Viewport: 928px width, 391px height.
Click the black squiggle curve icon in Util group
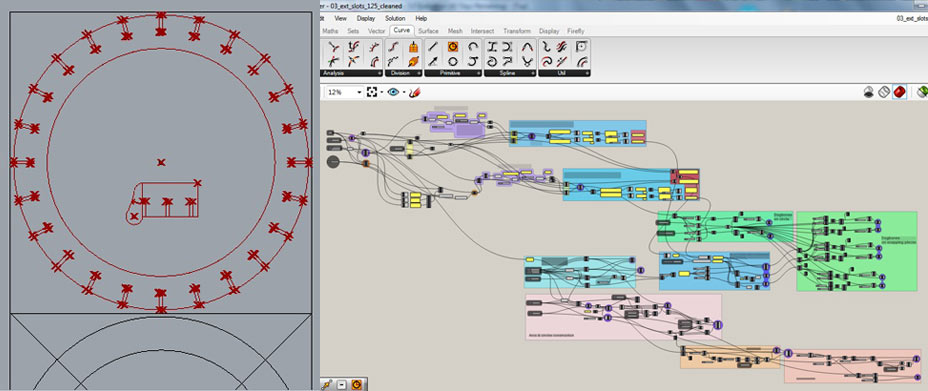pos(546,47)
